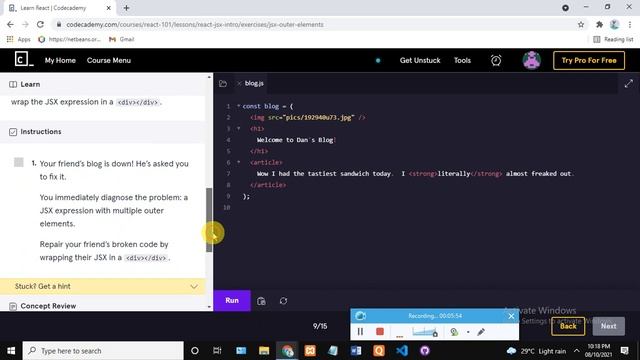Fold the article block on line 6
Viewport: 640px width, 360px height.
coord(239,162)
